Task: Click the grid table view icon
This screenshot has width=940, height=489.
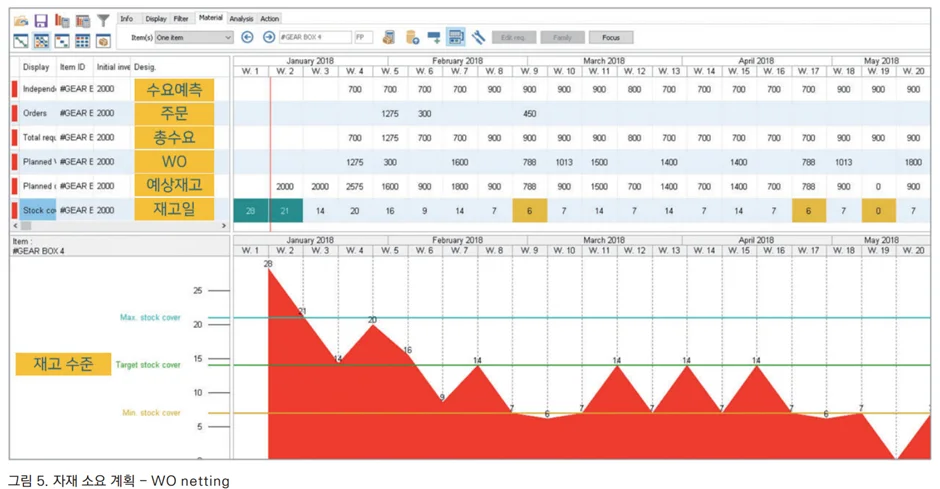Action: pos(82,41)
